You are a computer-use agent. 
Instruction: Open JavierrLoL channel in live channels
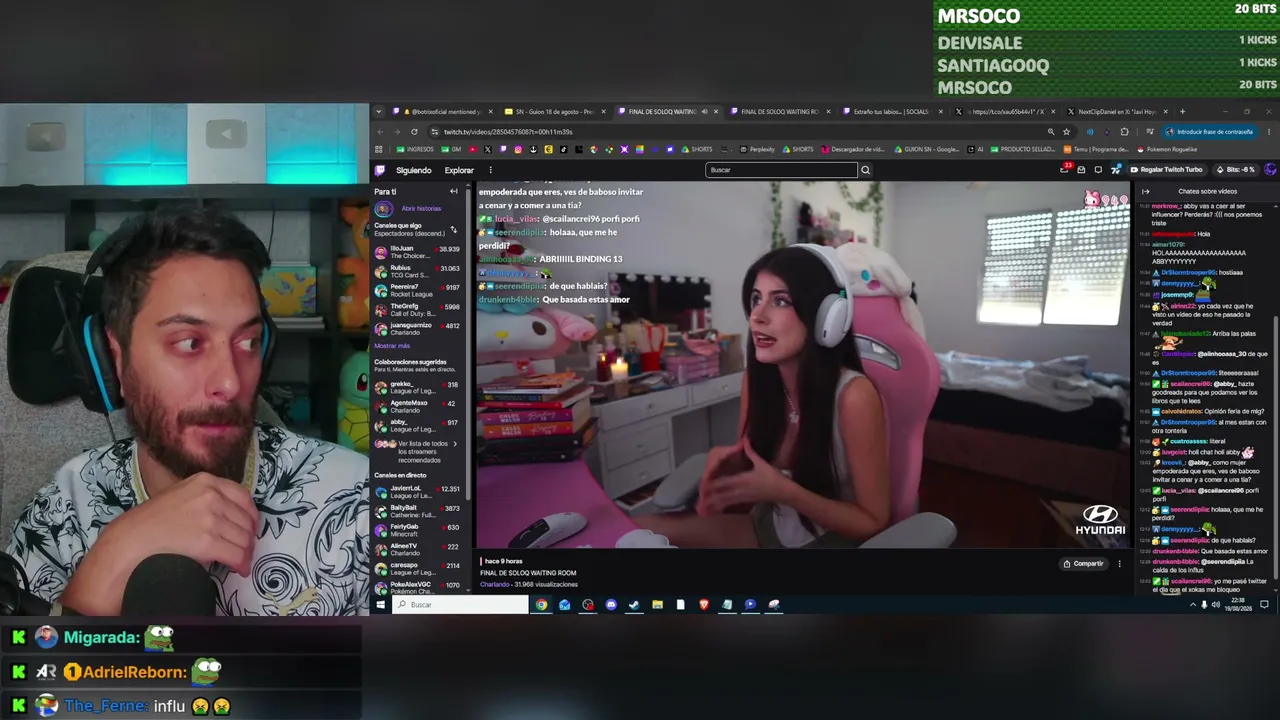click(417, 492)
